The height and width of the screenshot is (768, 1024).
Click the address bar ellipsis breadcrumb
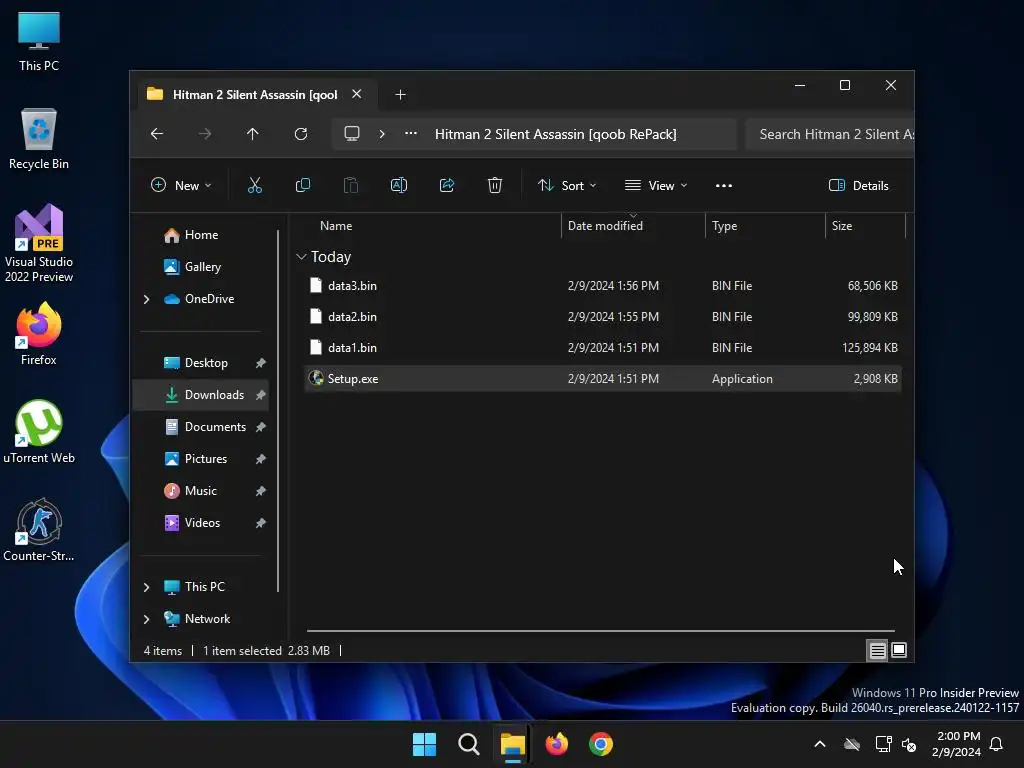coord(411,133)
